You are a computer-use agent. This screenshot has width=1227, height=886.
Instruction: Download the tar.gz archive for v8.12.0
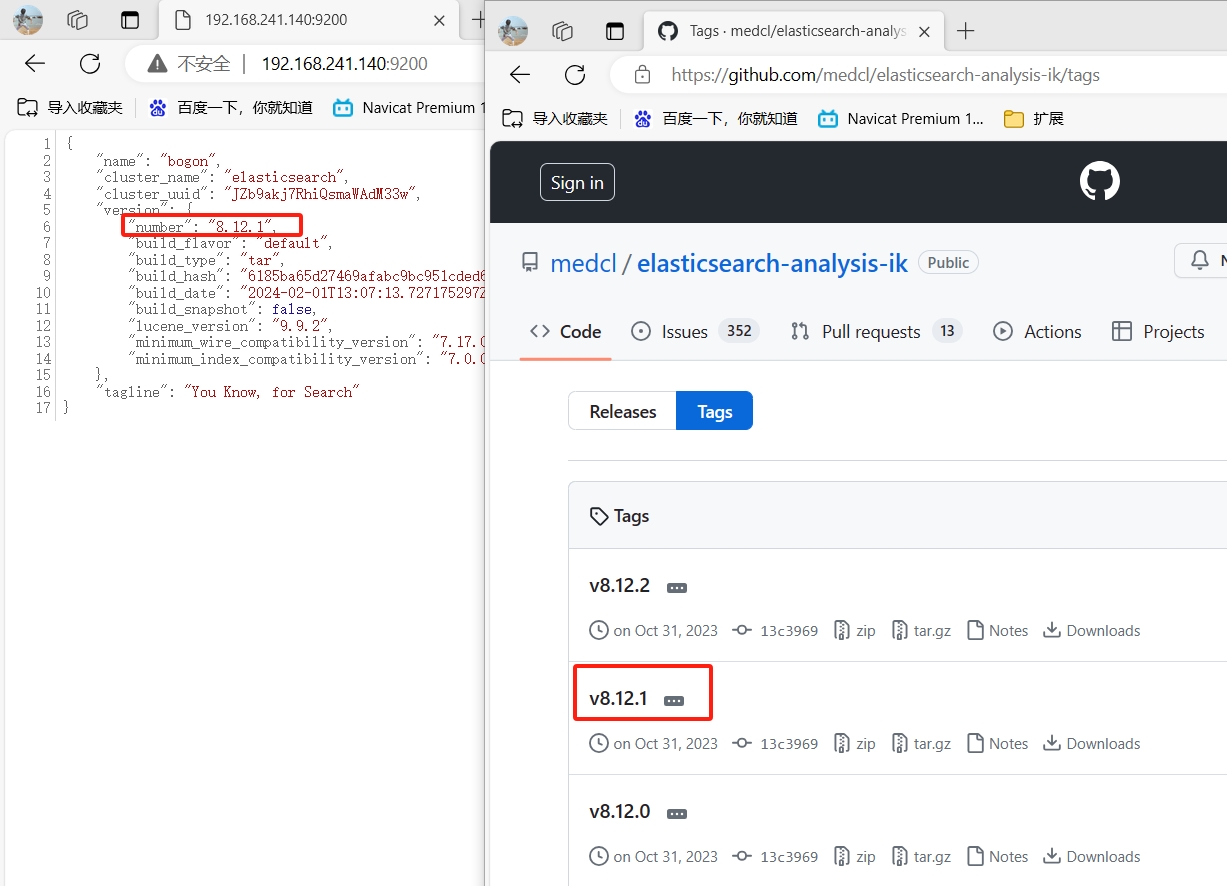pos(921,857)
